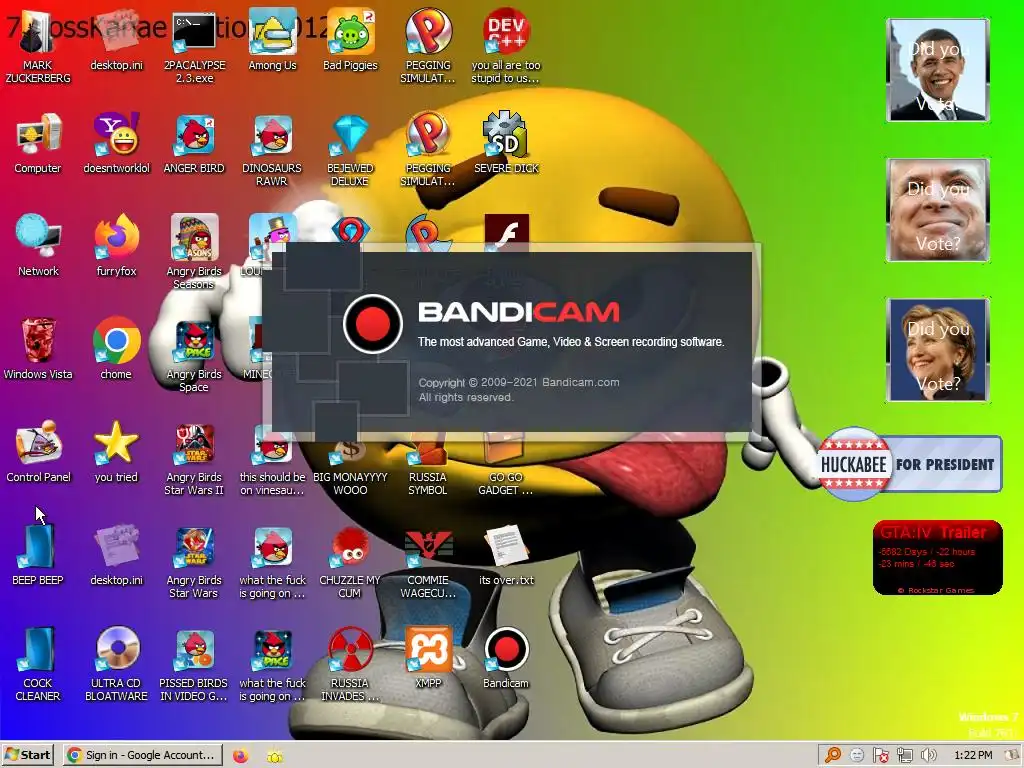Image resolution: width=1024 pixels, height=768 pixels.
Task: Select the Computer desktop icon
Action: pos(38,144)
